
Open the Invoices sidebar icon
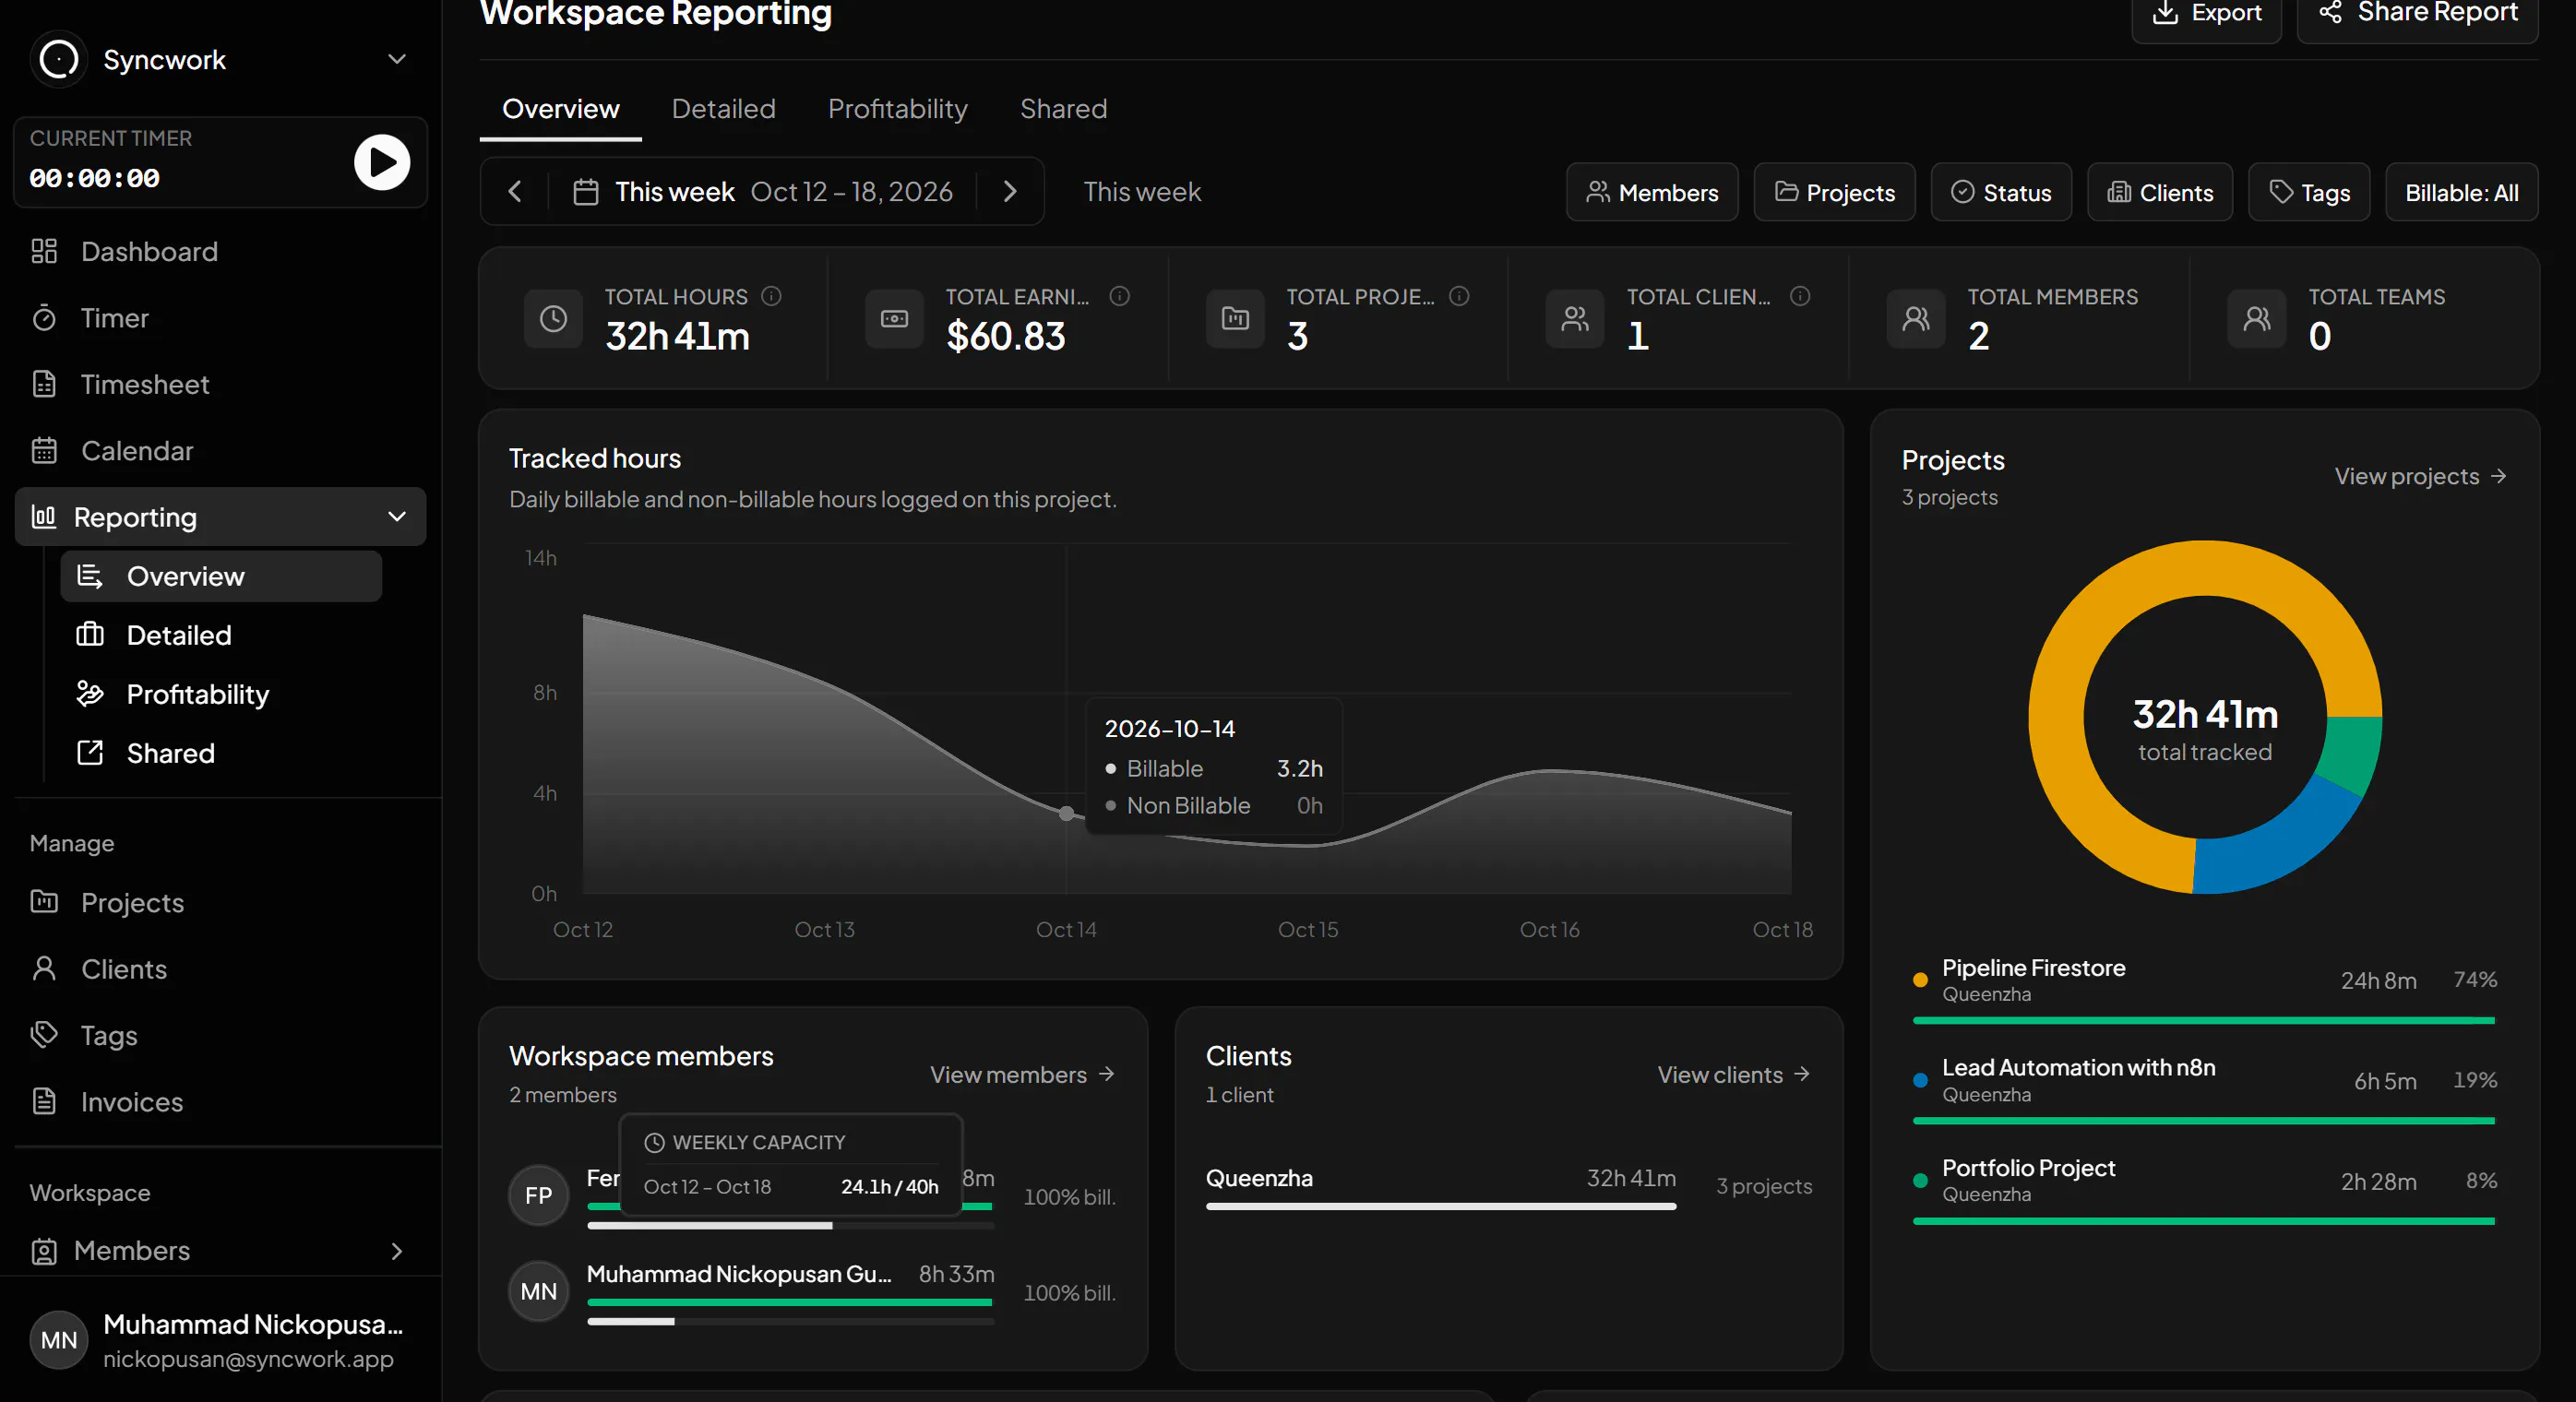pos(44,1102)
